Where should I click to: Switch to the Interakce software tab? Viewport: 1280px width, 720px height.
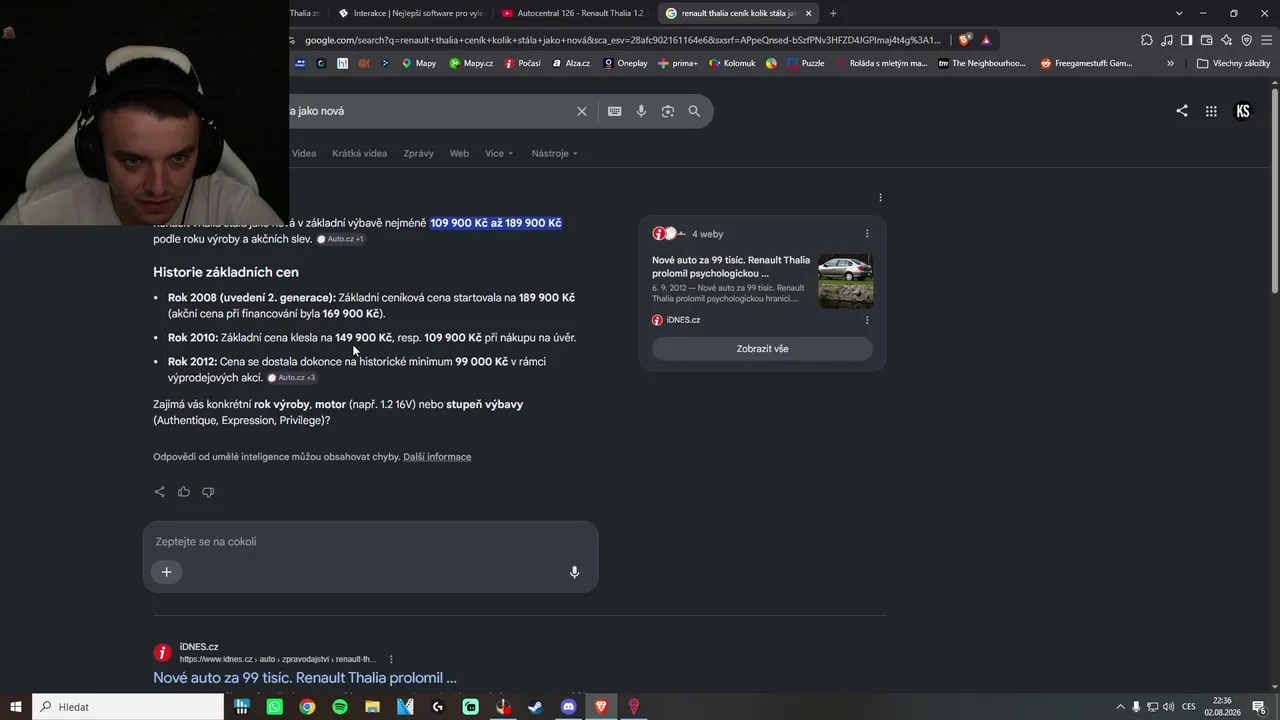[x=411, y=13]
